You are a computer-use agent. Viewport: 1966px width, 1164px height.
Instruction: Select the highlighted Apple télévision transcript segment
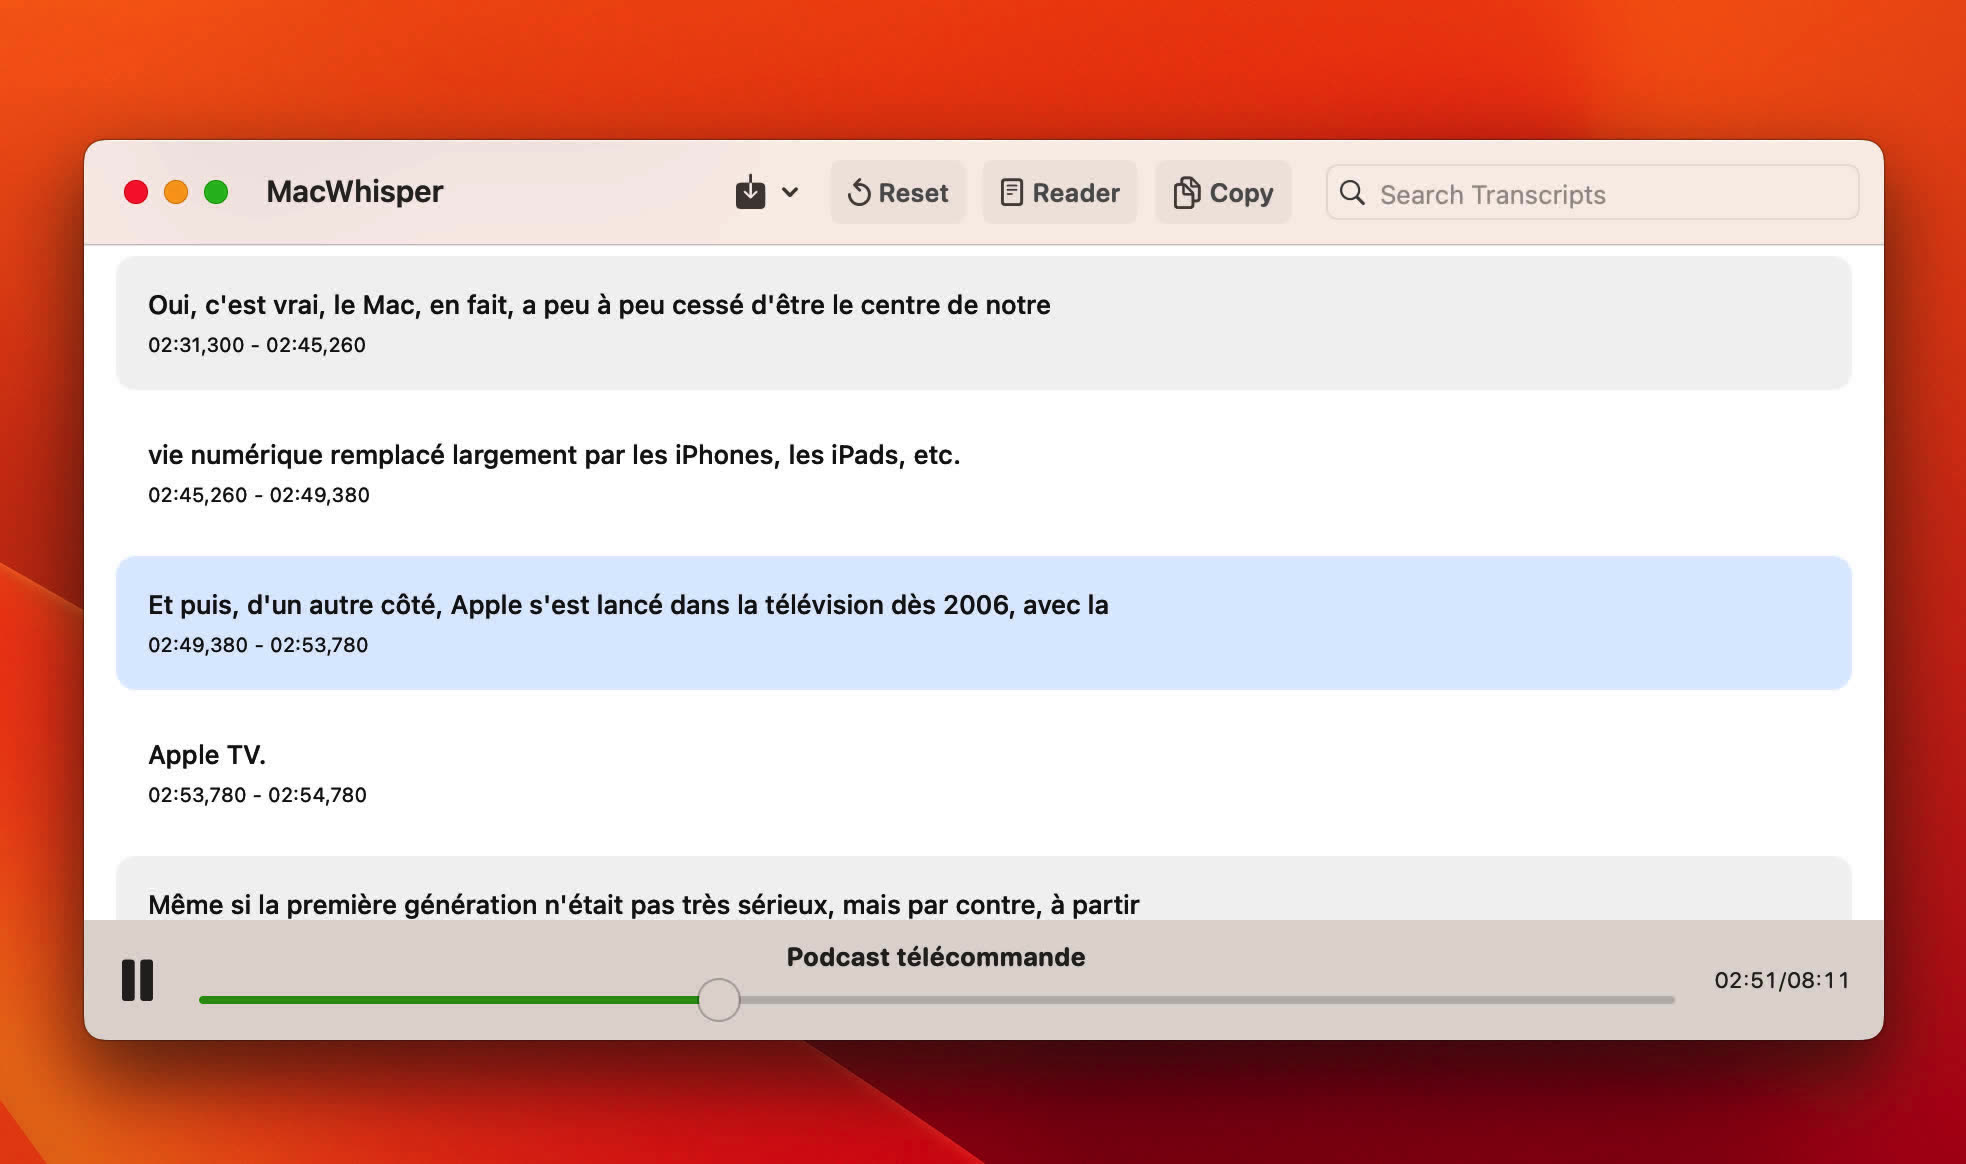[983, 622]
